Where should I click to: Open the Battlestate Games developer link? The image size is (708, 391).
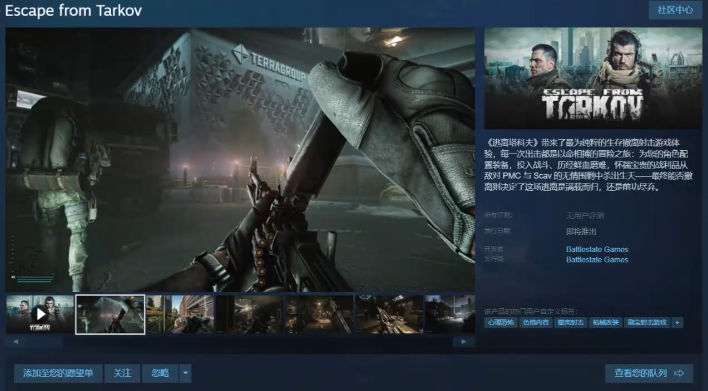[597, 249]
